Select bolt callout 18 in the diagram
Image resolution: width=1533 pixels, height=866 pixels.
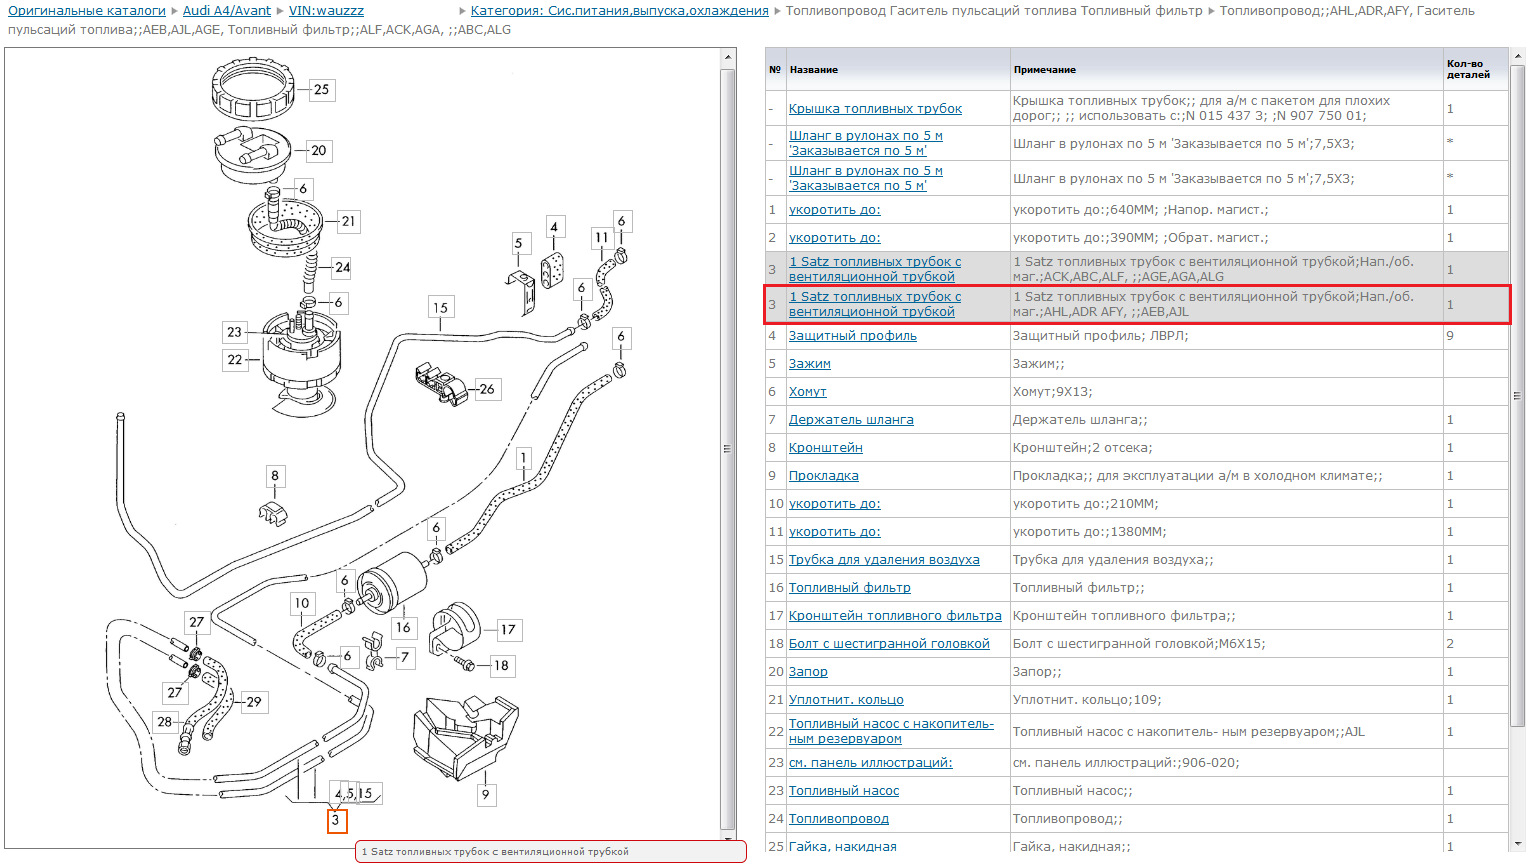pyautogui.click(x=501, y=665)
